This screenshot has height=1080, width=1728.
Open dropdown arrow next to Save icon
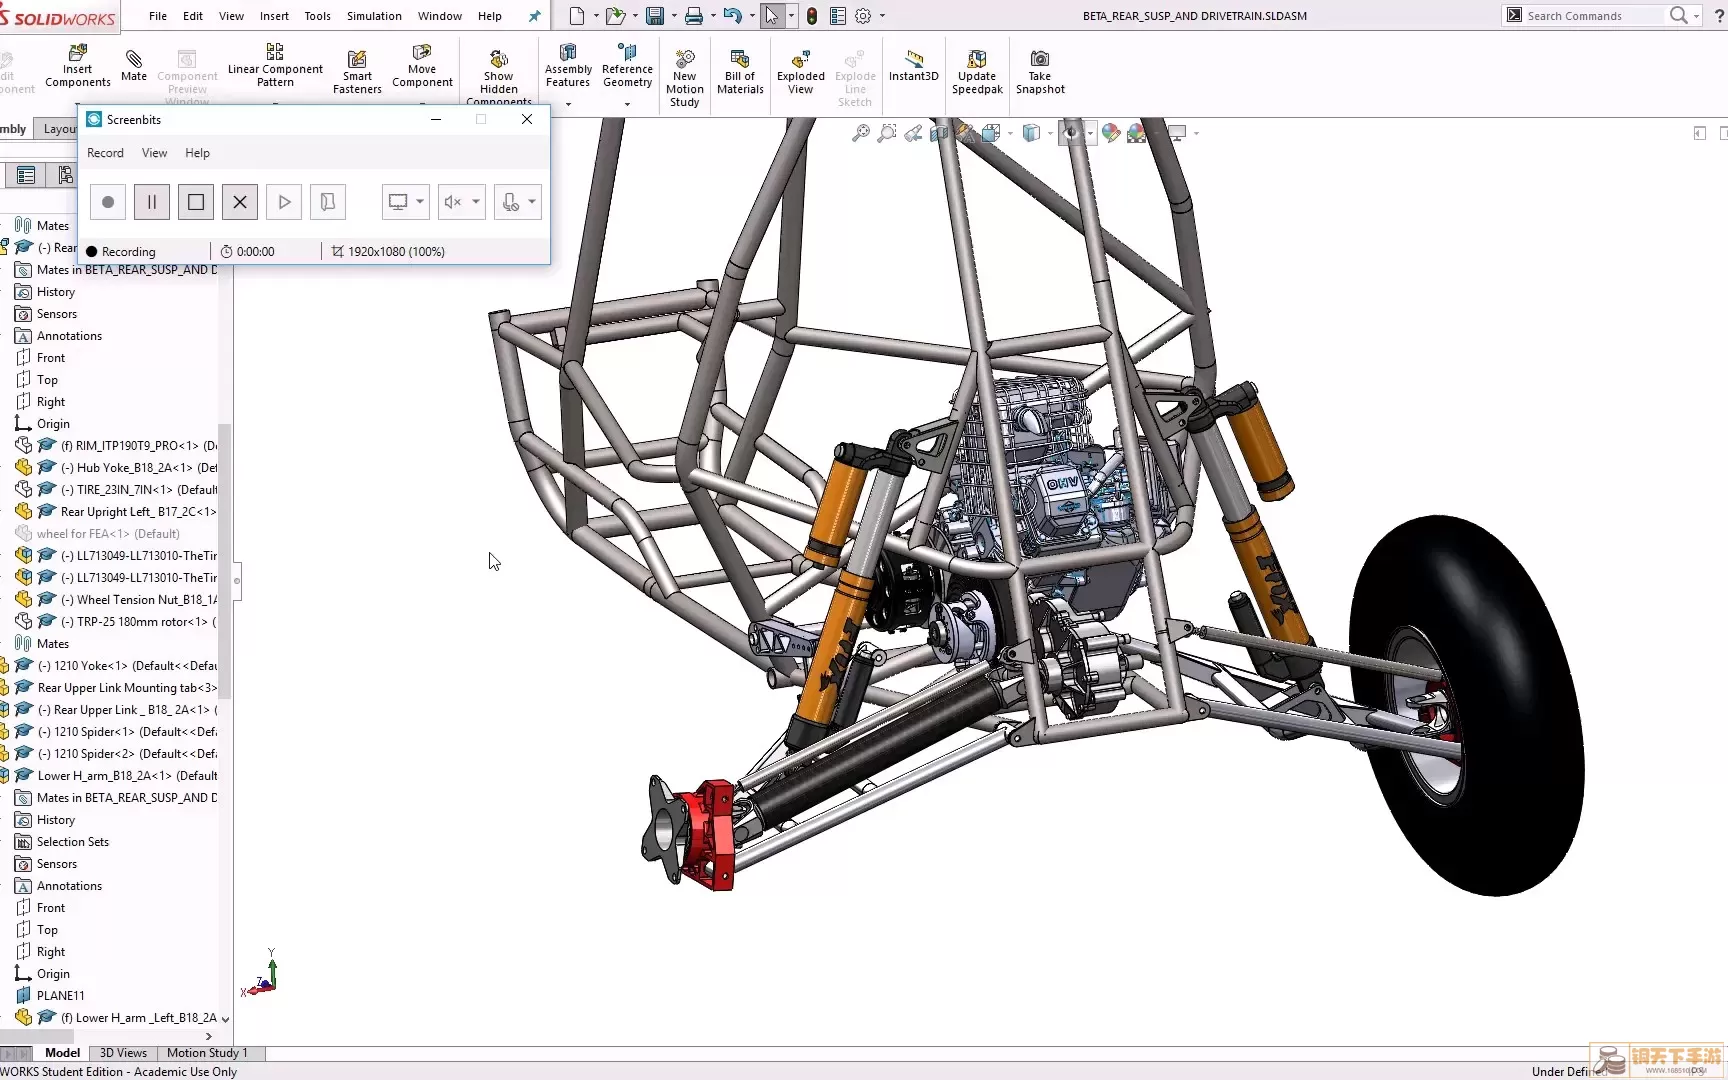tap(674, 16)
